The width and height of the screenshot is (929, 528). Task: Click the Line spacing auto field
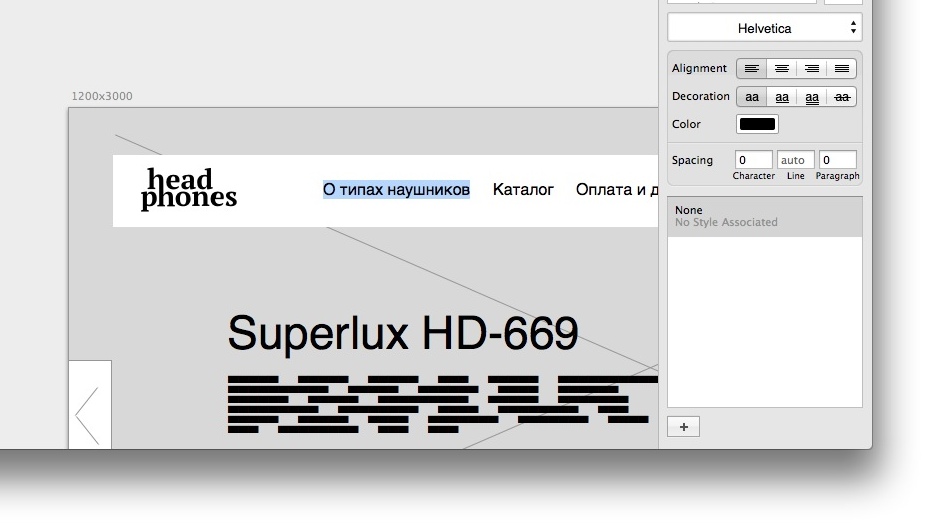(795, 160)
